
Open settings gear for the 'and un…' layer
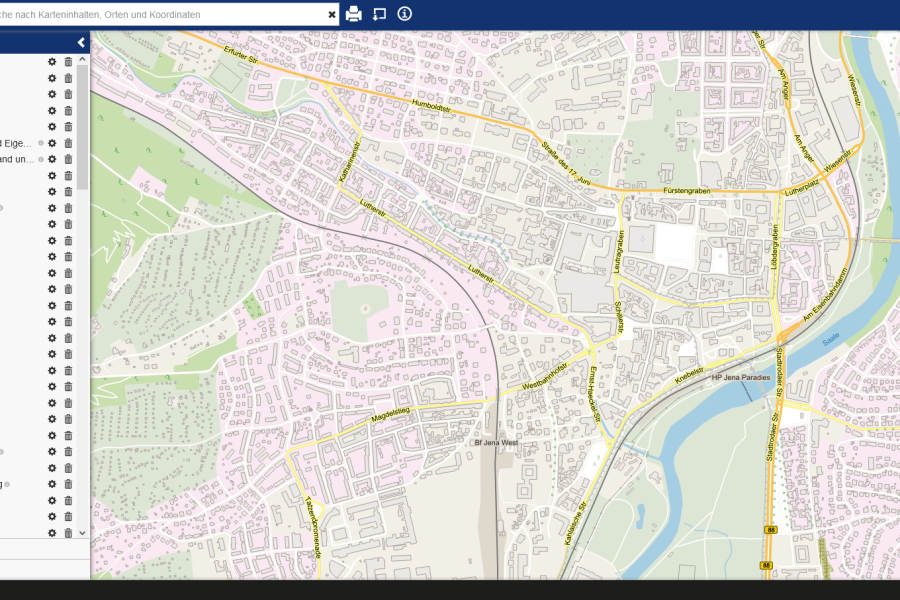coord(52,159)
